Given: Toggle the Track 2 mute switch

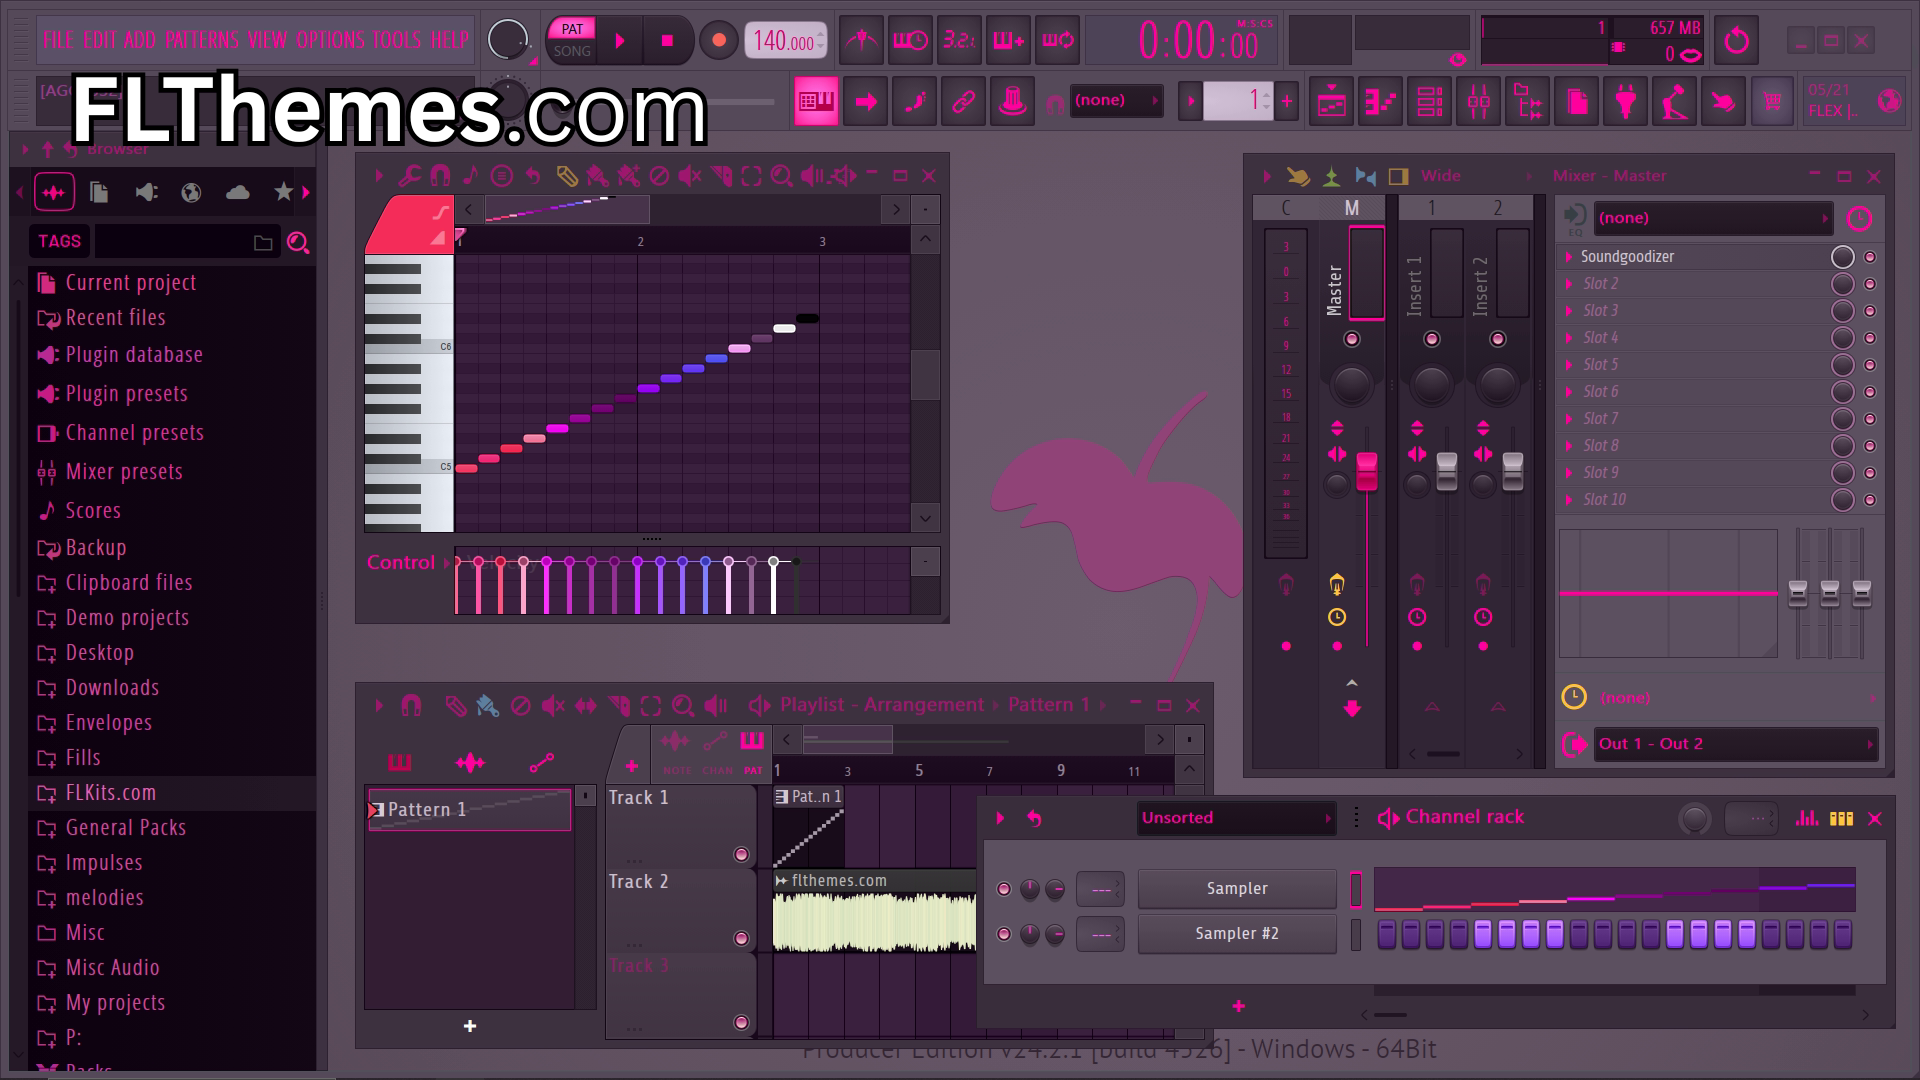Looking at the screenshot, I should tap(741, 938).
